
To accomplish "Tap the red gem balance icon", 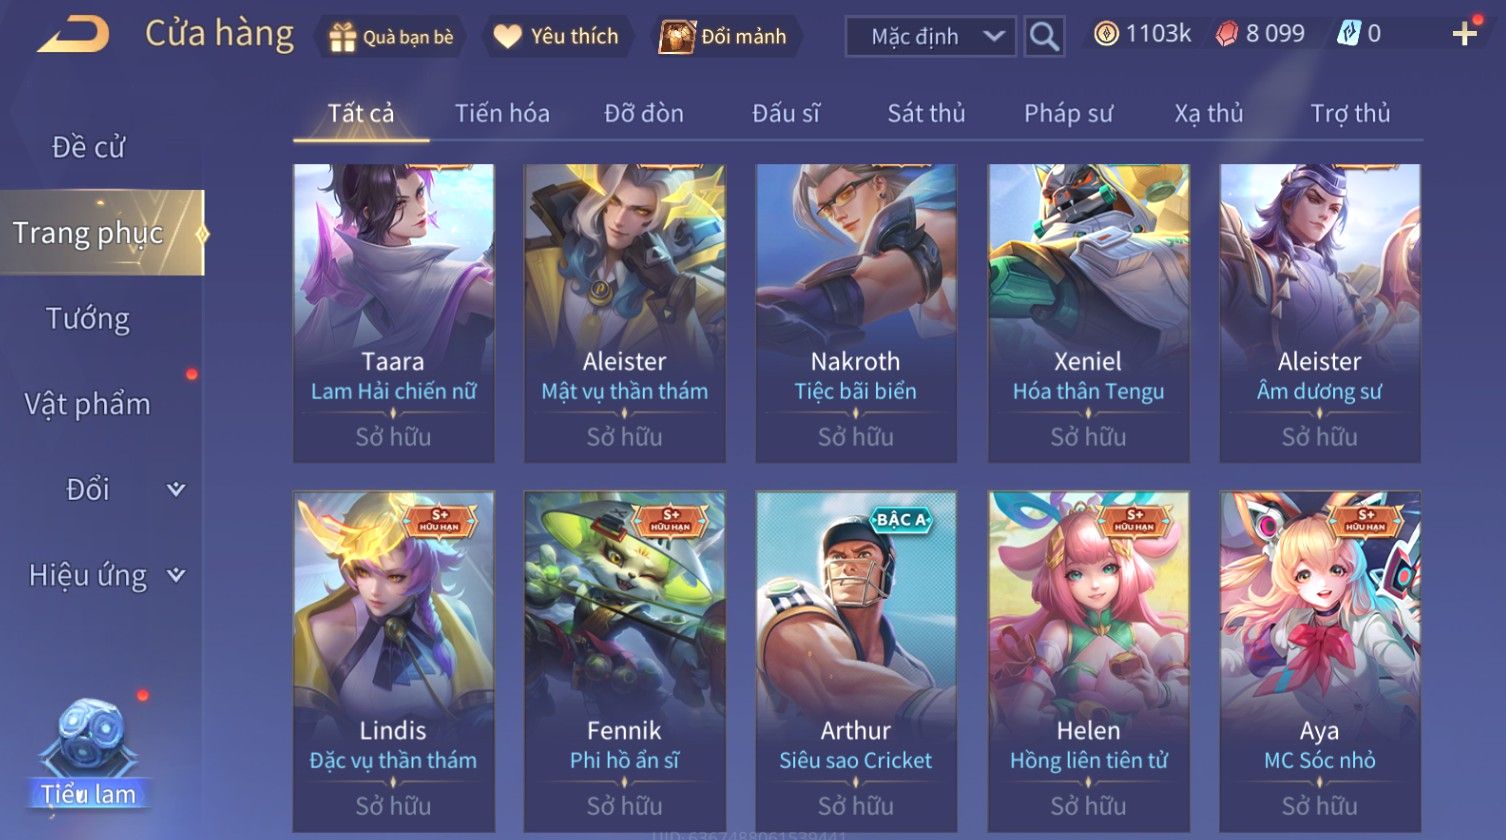I will (x=1226, y=34).
